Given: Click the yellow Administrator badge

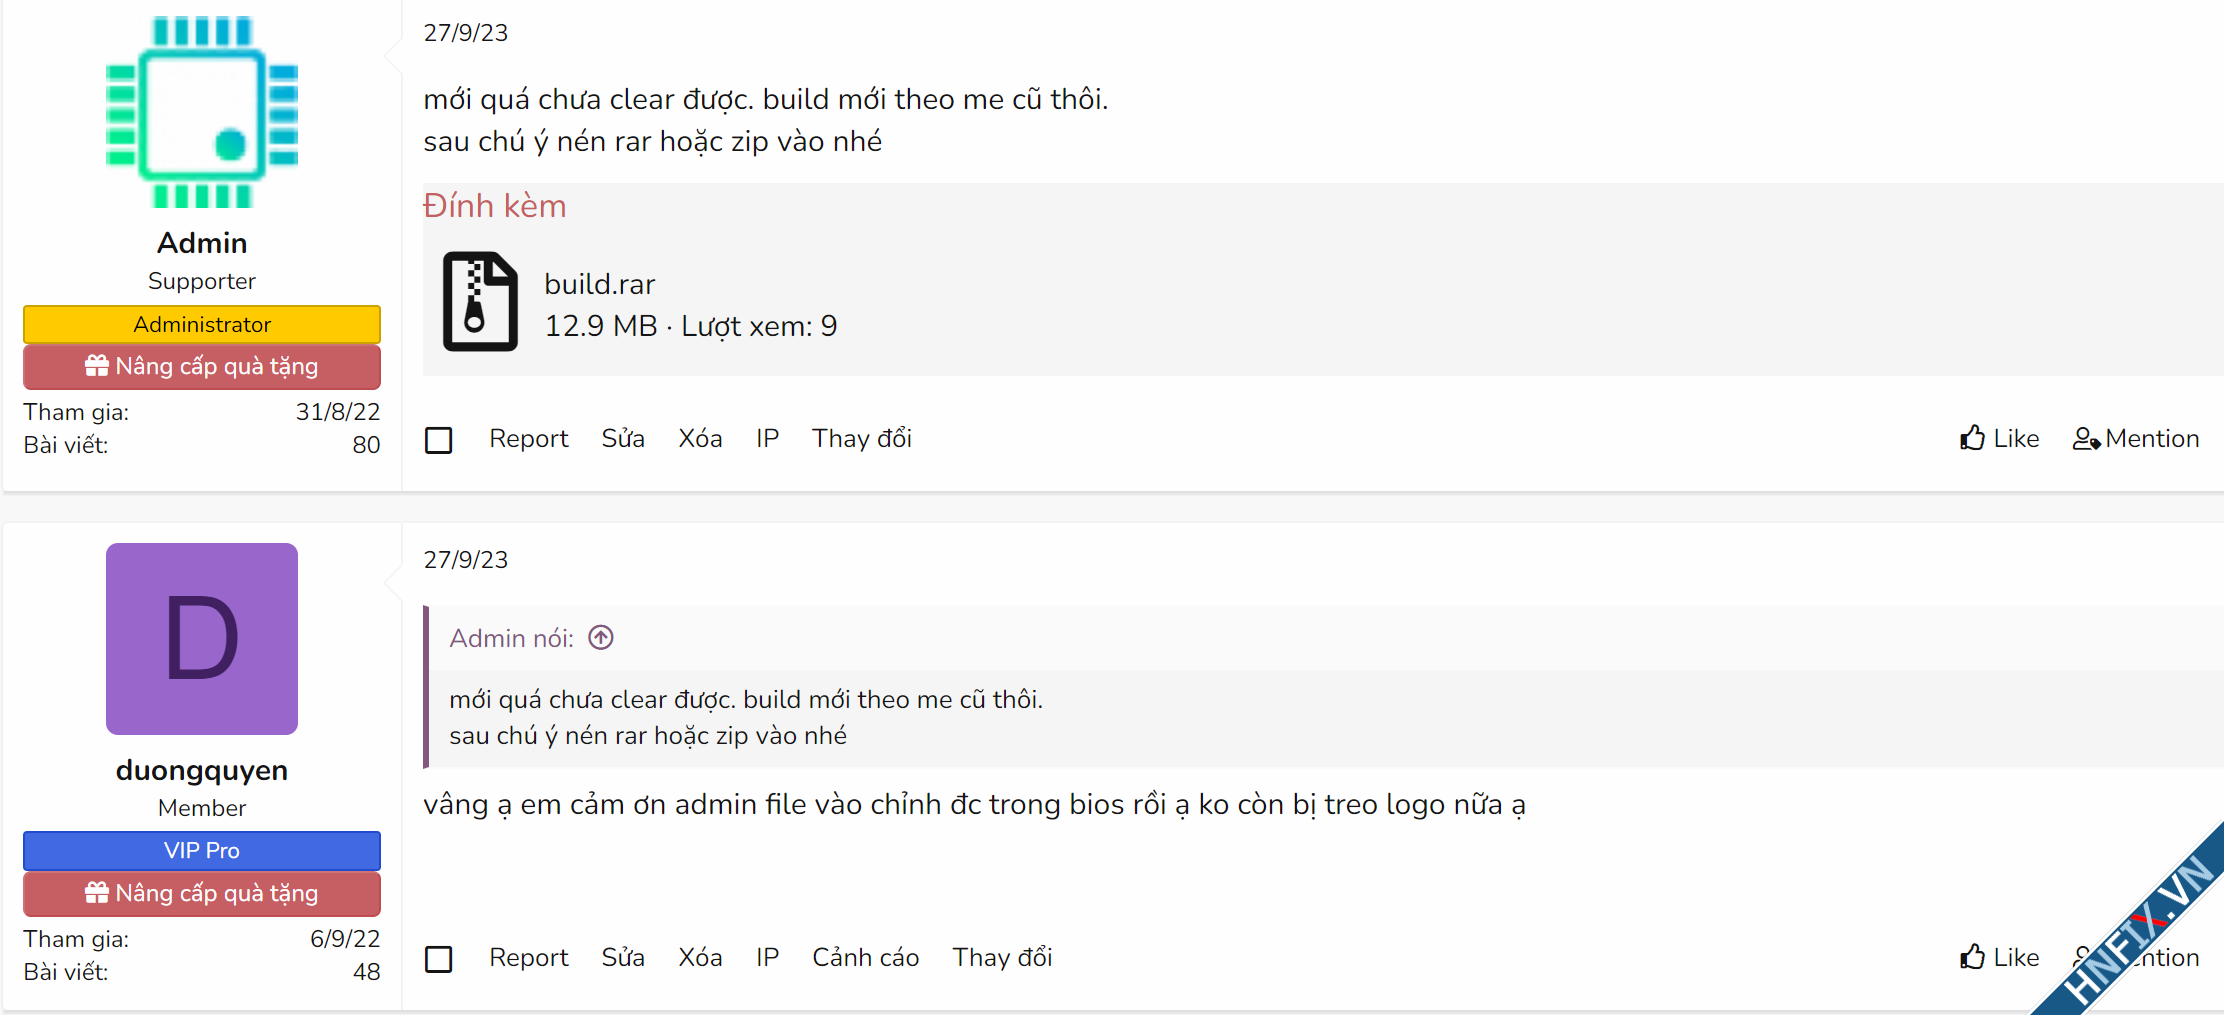Looking at the screenshot, I should [202, 324].
